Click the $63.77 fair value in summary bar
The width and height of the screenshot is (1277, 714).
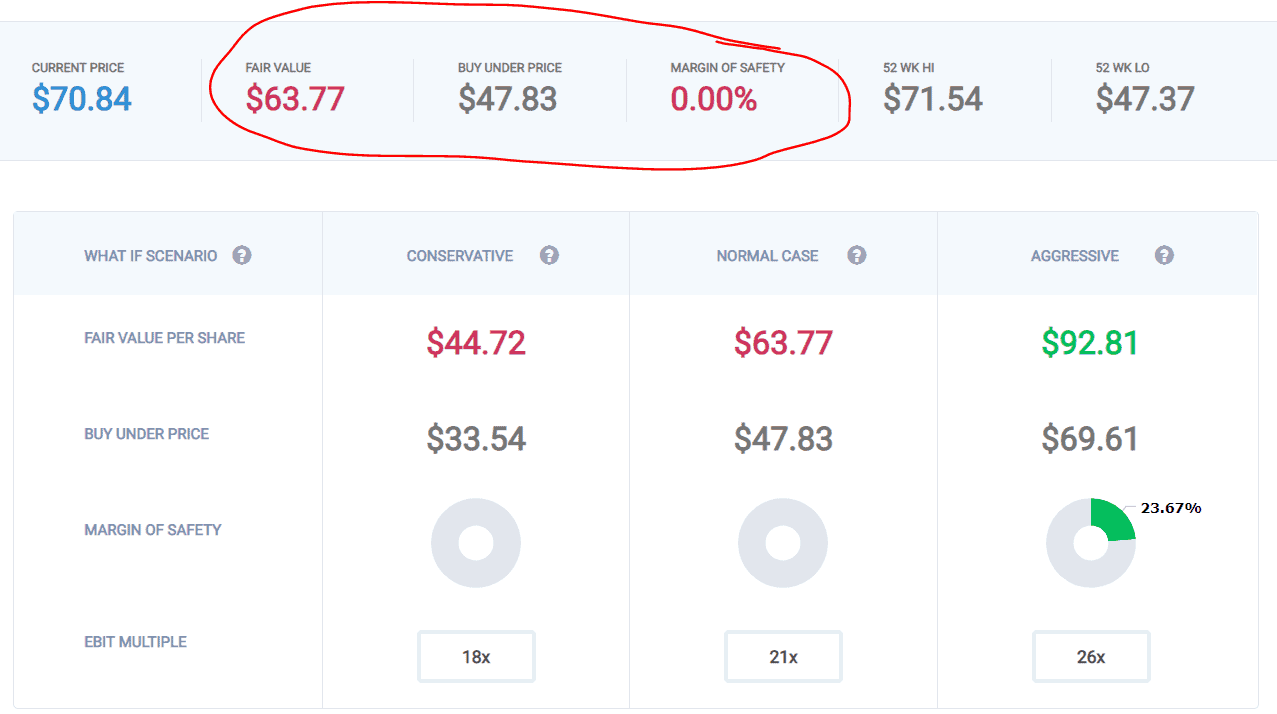pyautogui.click(x=295, y=99)
